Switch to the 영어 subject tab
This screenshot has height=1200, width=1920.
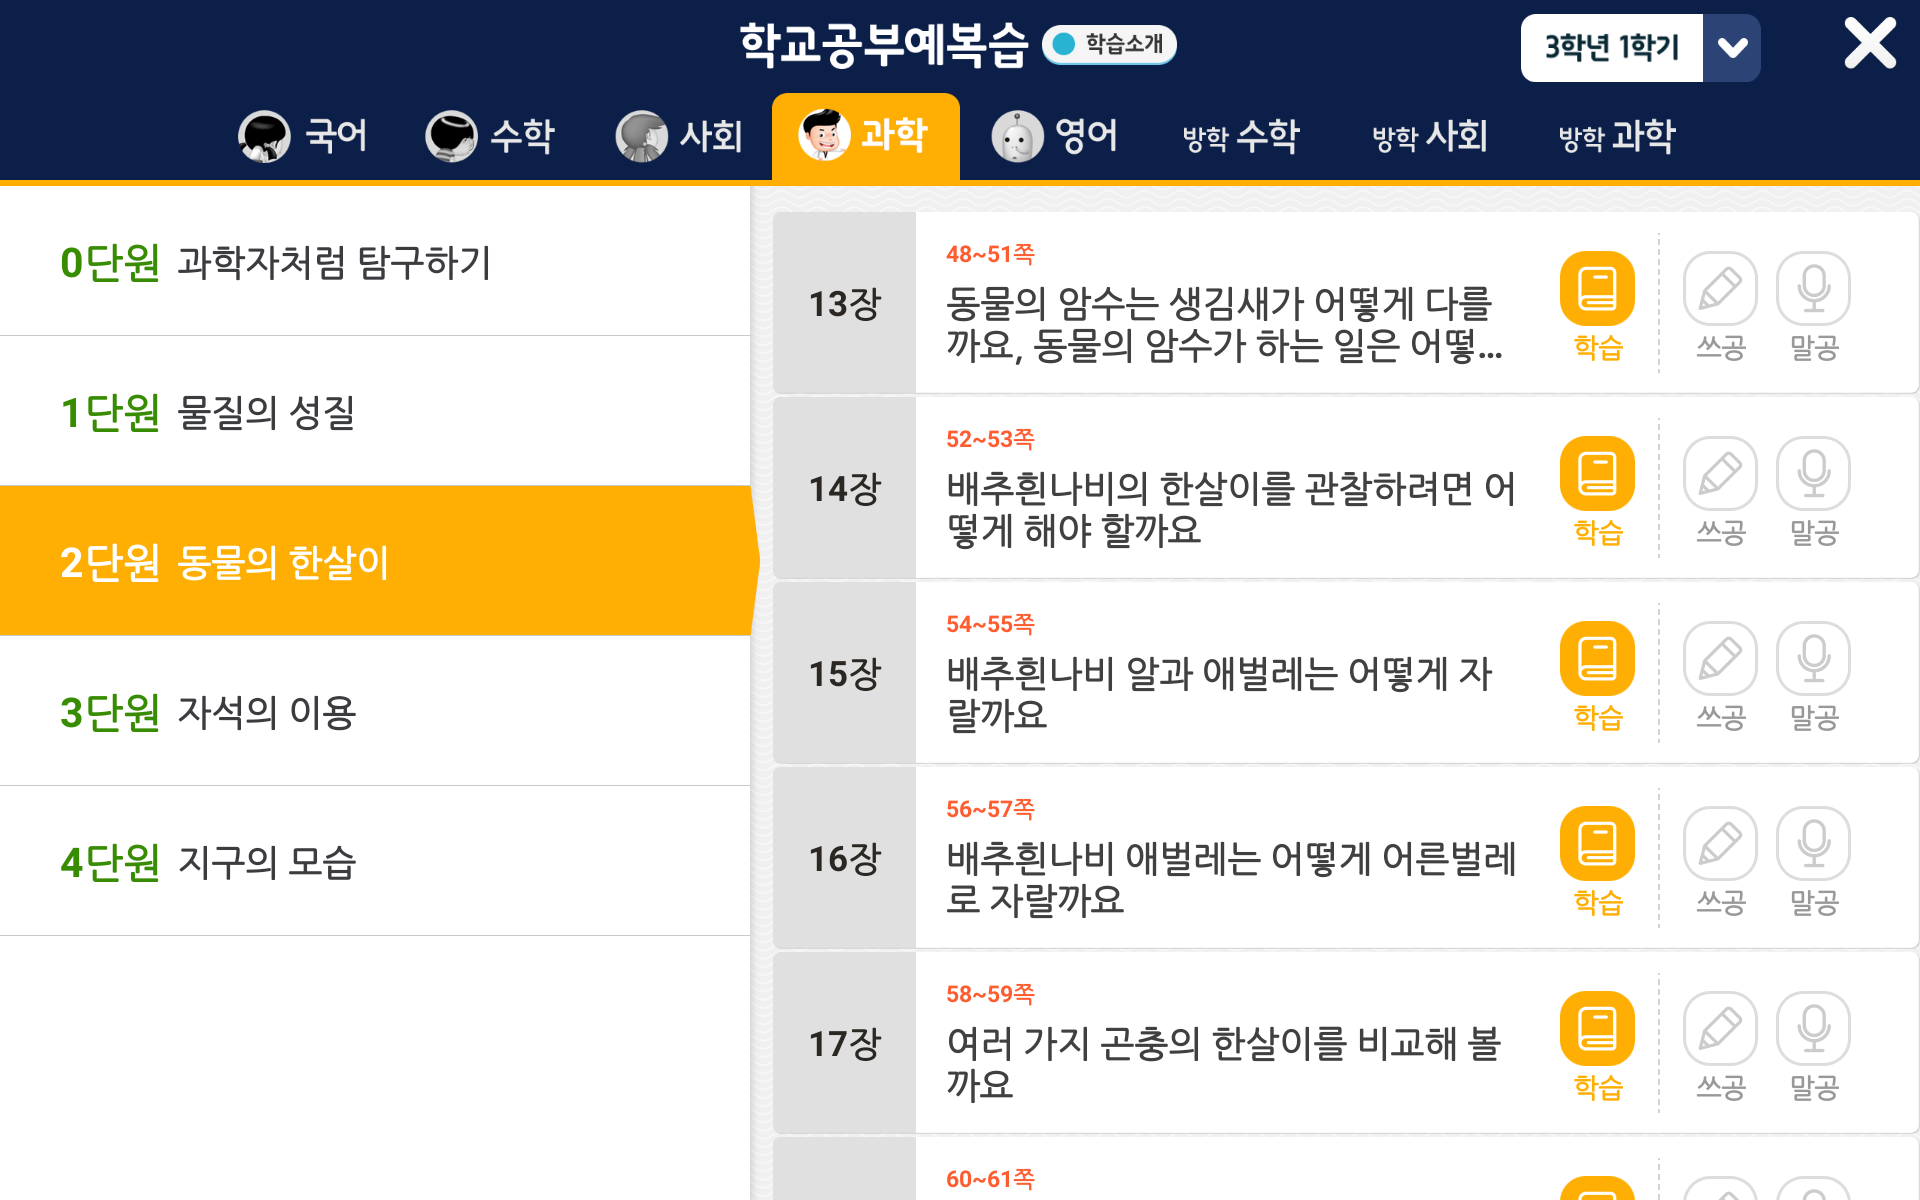point(1055,136)
